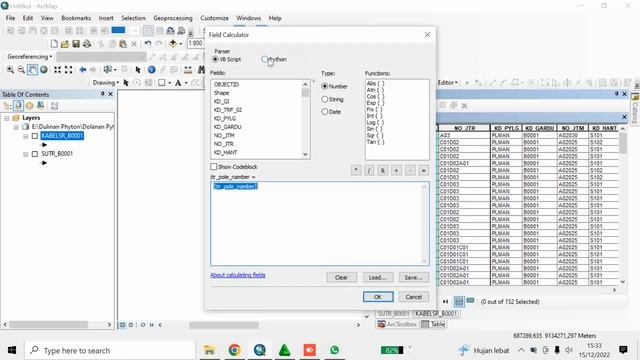640x360 pixels.
Task: Print the map with printer icon
Action: click(87, 43)
